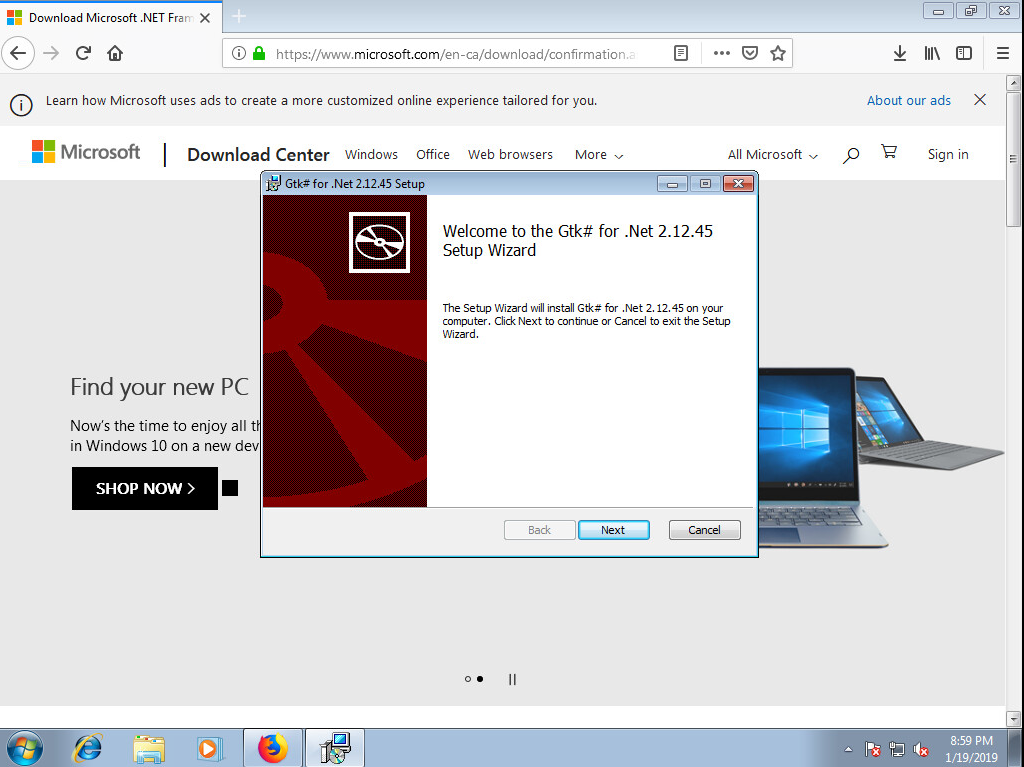Click scrollbar down arrow in Firefox
Viewport: 1024px width, 767px height.
pos(1013,719)
